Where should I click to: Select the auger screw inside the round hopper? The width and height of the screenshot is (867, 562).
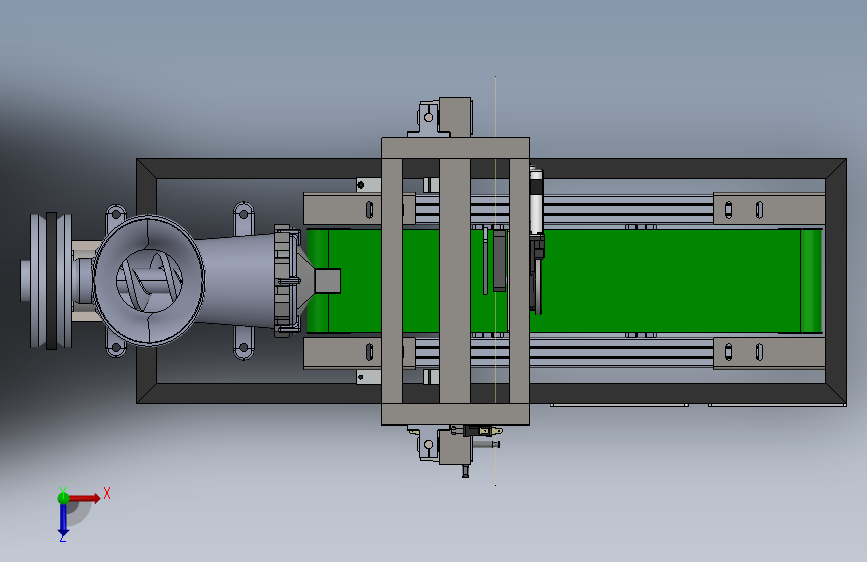point(149,281)
